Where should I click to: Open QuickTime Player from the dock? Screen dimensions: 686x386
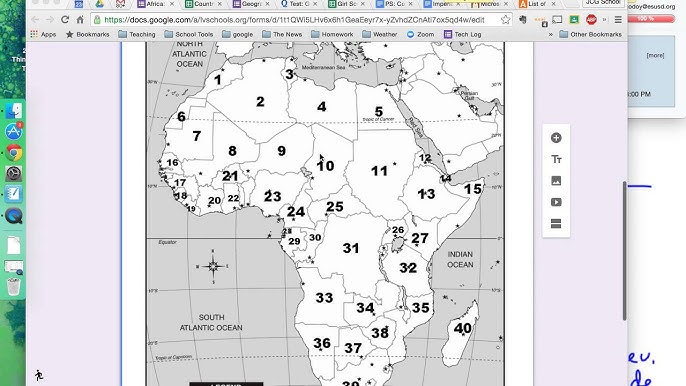pyautogui.click(x=14, y=216)
